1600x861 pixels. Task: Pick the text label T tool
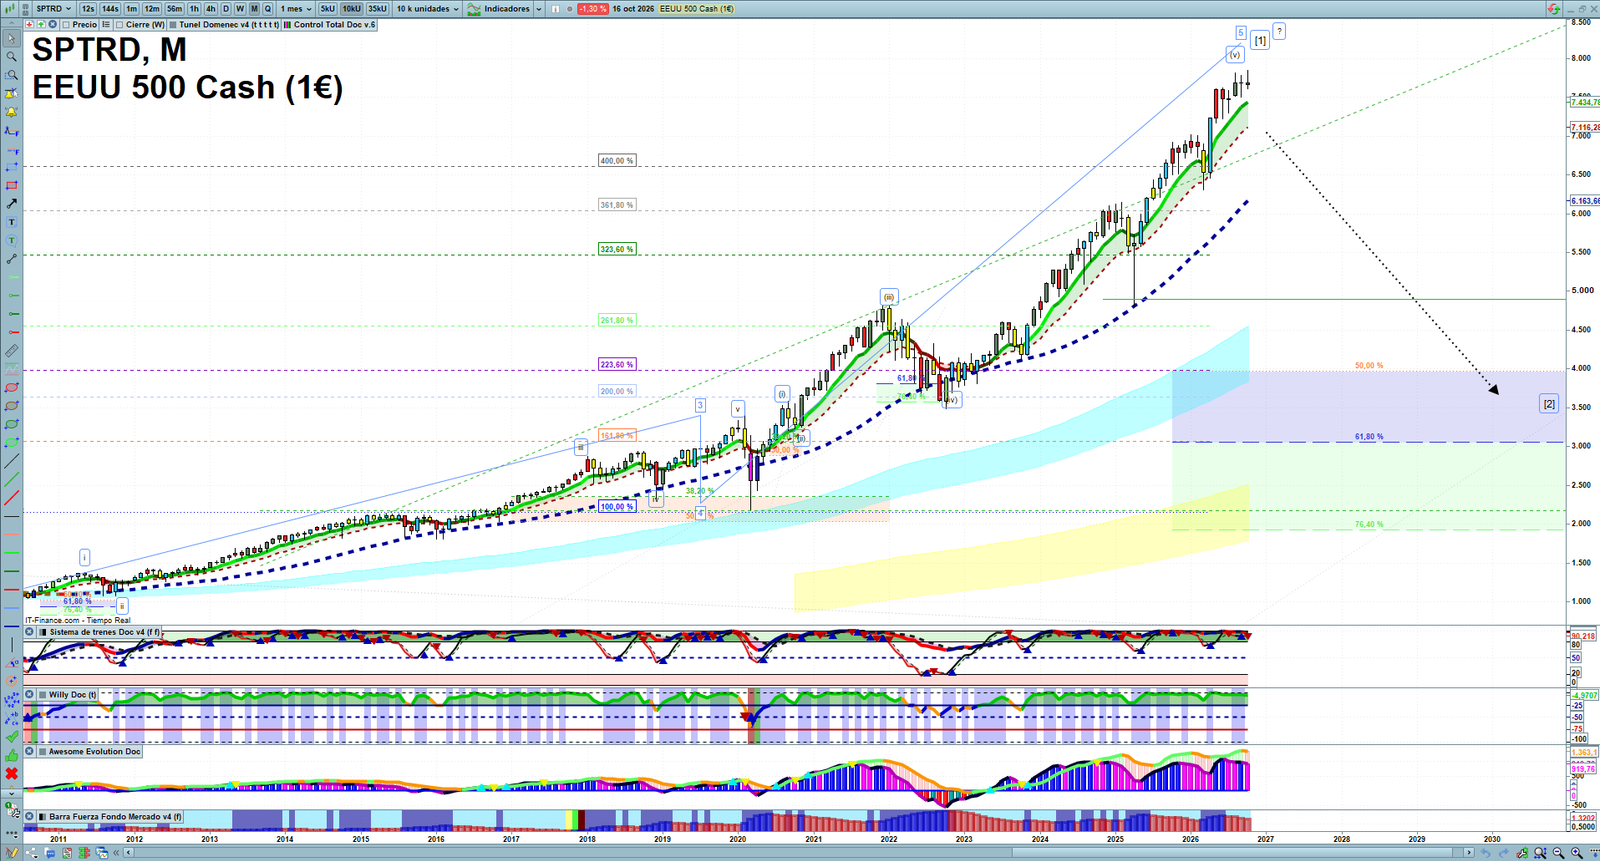[11, 222]
